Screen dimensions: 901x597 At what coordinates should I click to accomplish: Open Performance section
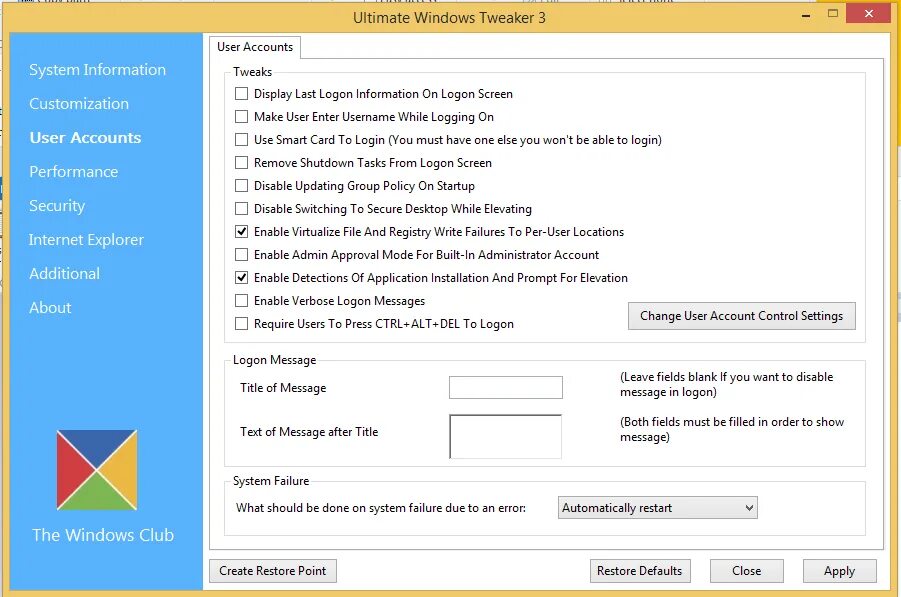pos(74,171)
